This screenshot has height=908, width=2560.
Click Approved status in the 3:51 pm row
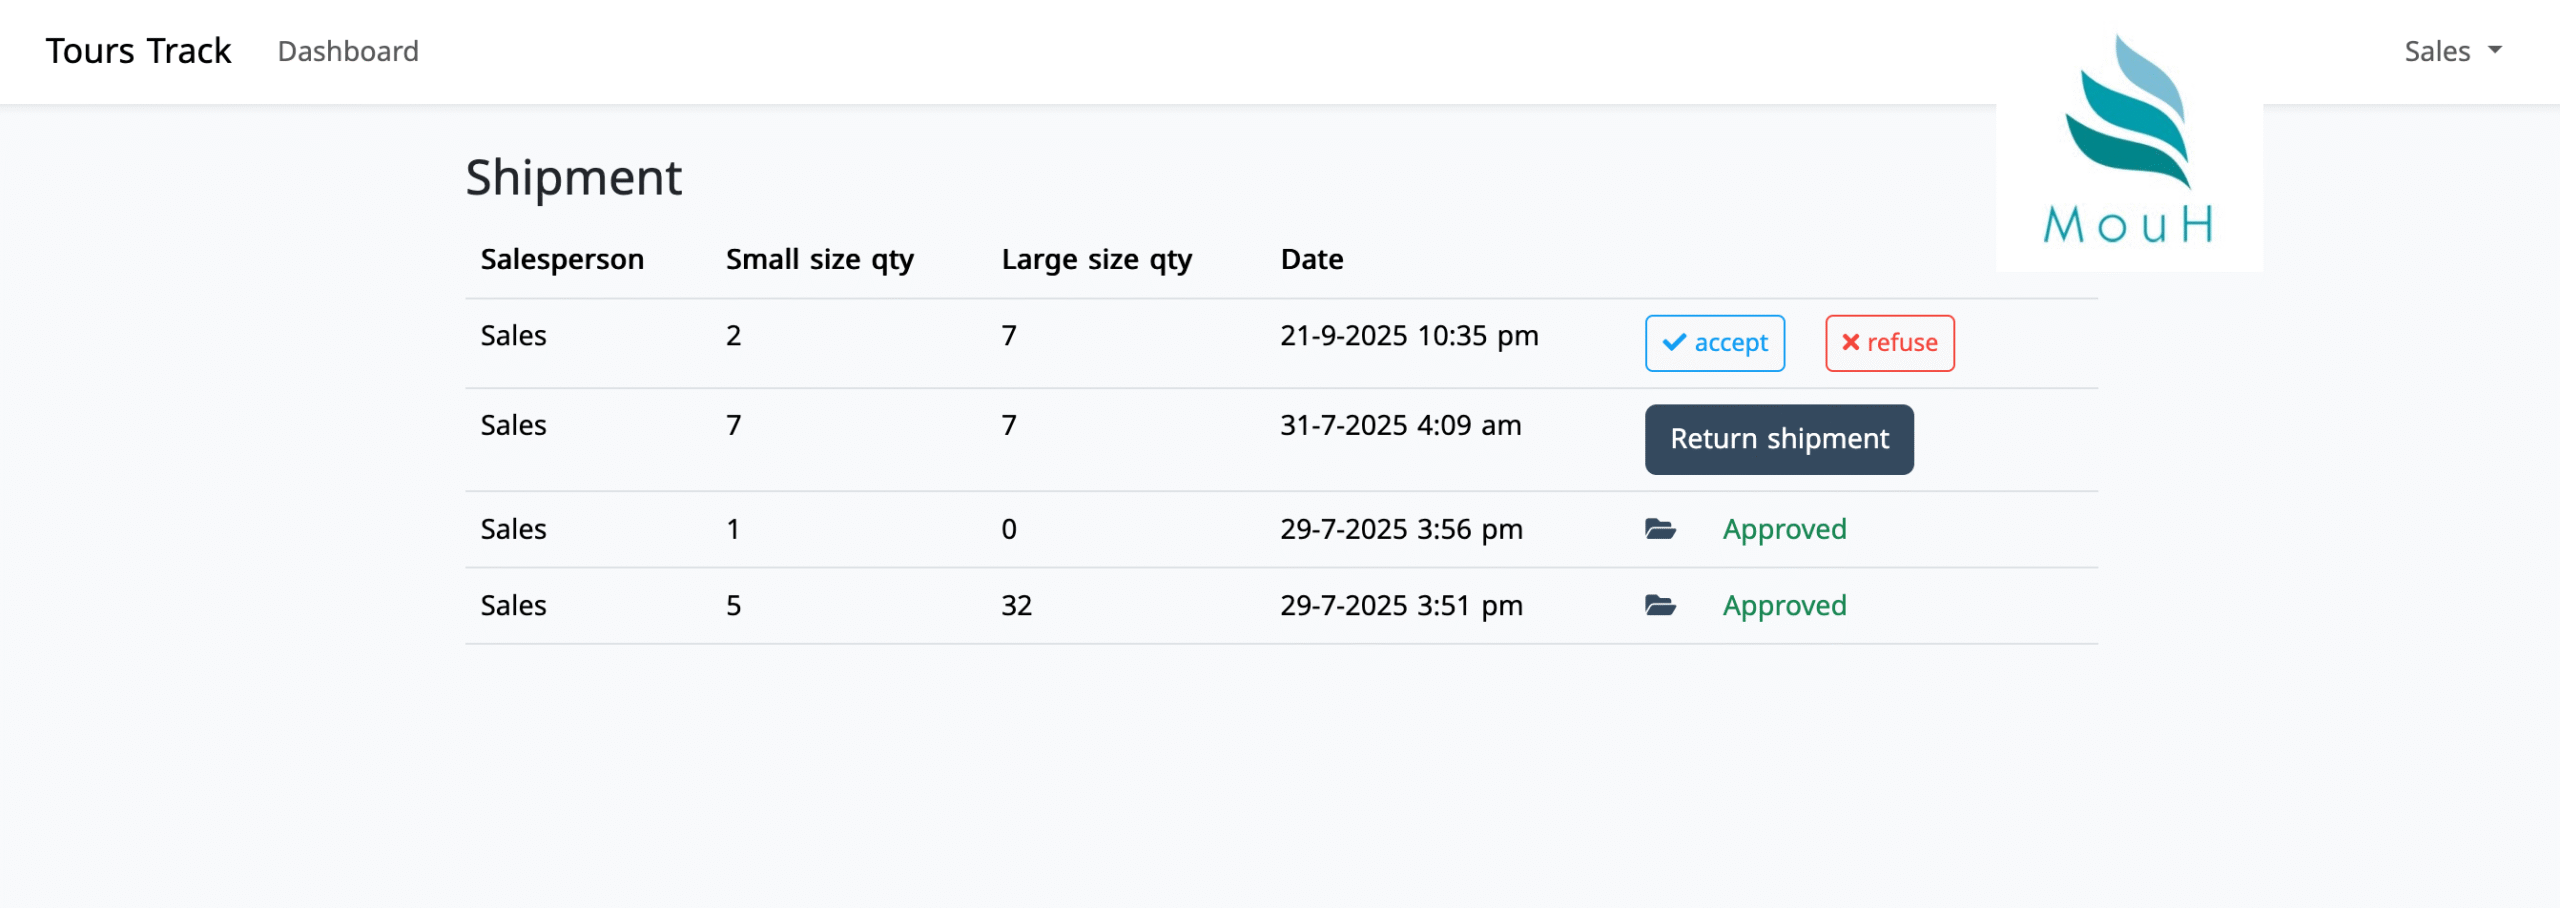(1783, 606)
